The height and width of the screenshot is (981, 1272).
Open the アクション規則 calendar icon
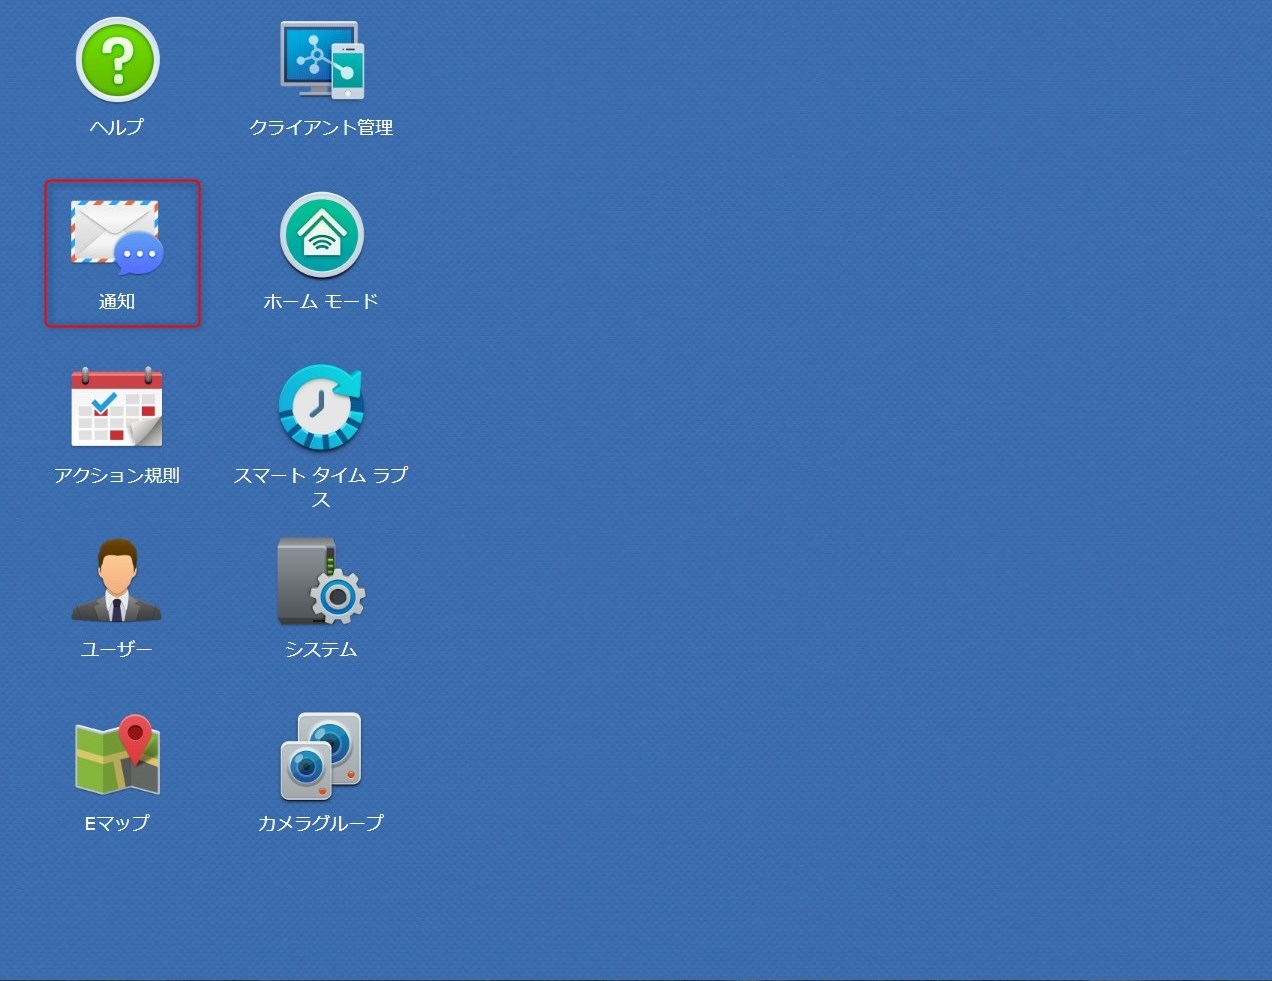point(117,408)
